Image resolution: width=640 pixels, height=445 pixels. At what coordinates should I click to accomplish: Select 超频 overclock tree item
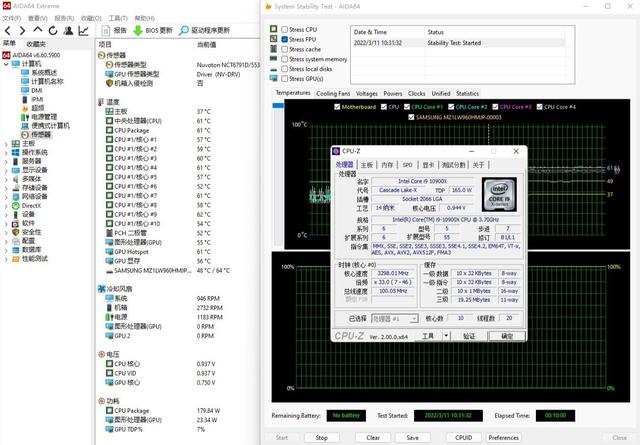33,108
